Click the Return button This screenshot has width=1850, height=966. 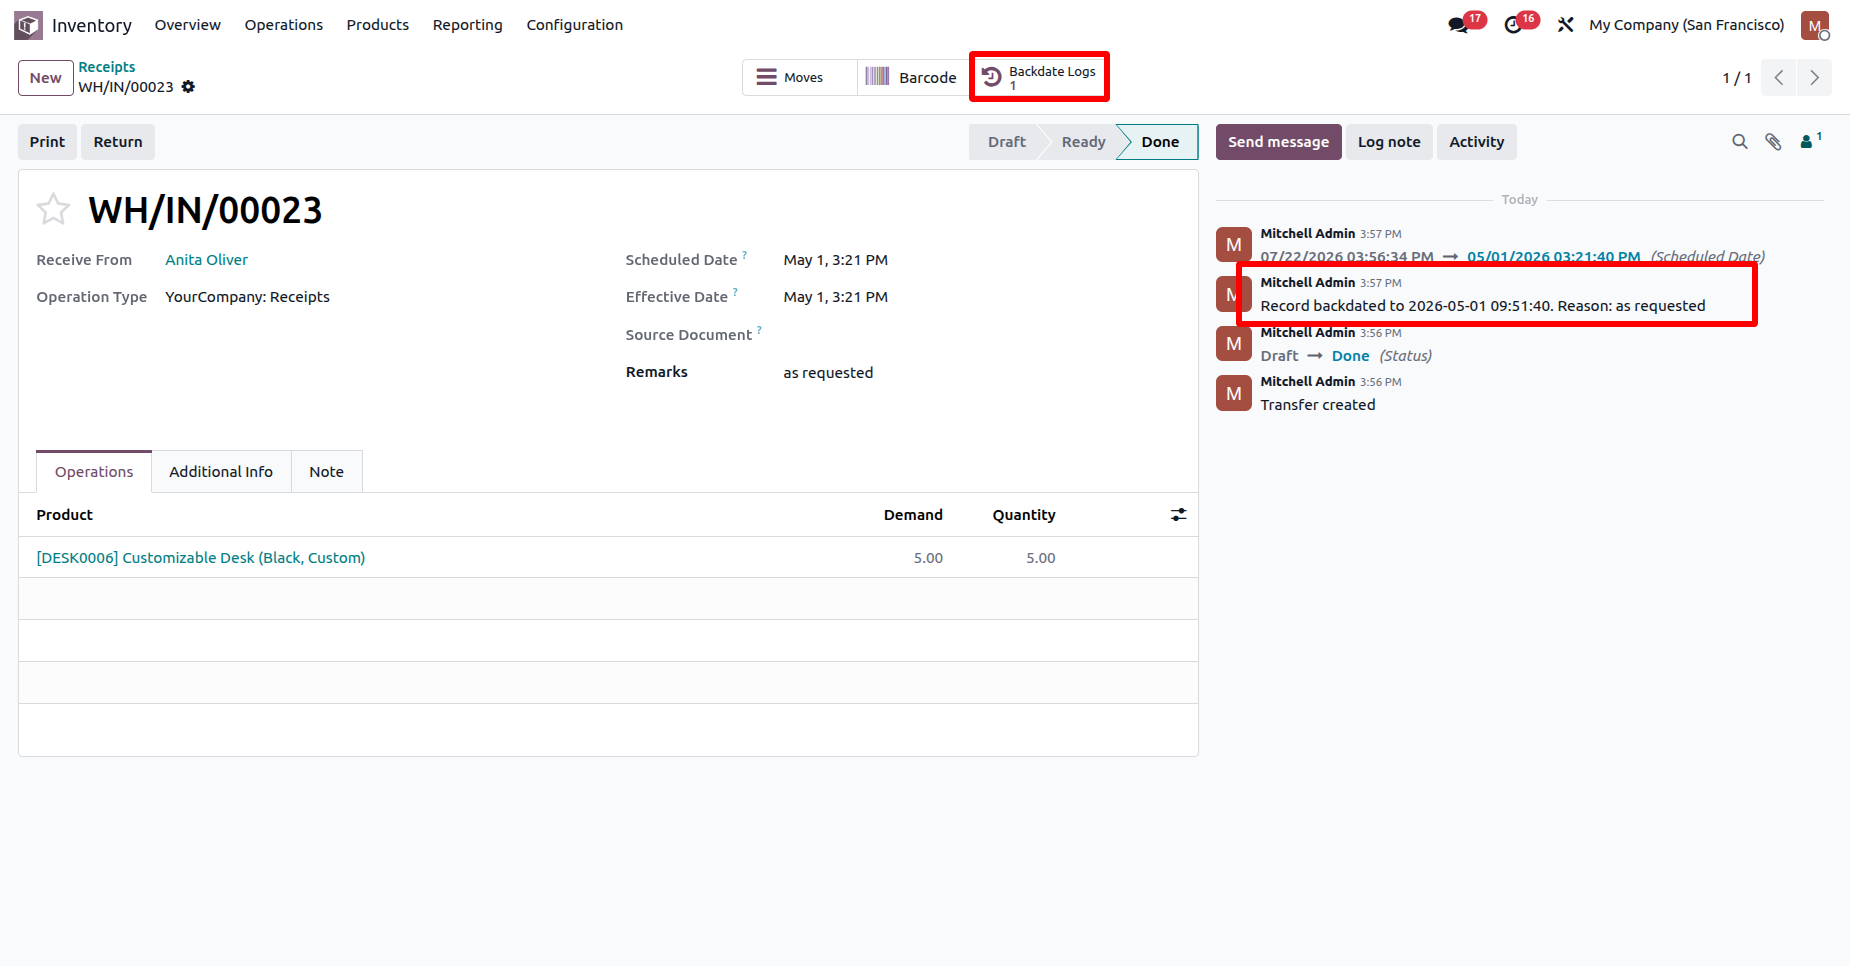click(118, 142)
